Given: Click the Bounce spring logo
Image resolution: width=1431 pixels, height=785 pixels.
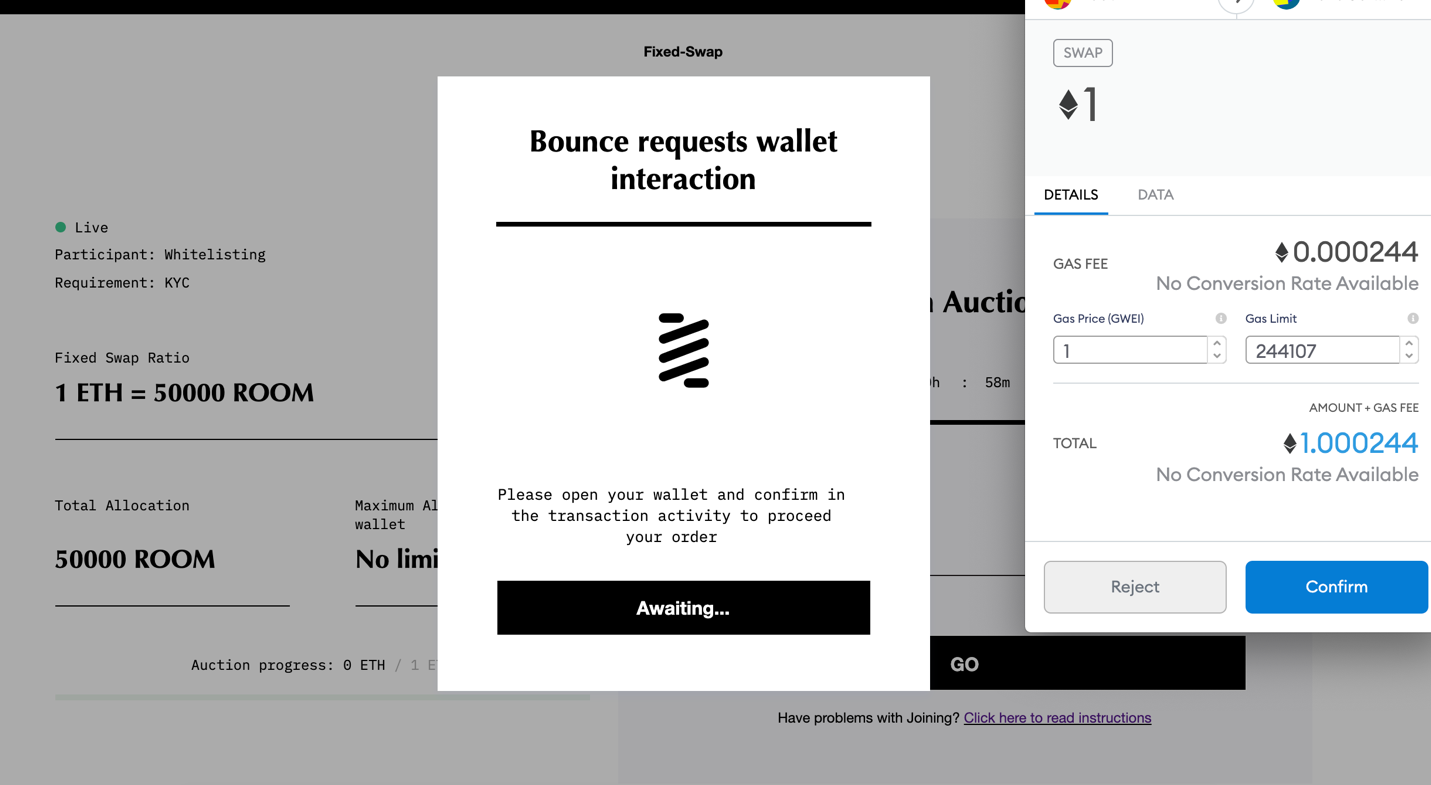Looking at the screenshot, I should pyautogui.click(x=684, y=350).
